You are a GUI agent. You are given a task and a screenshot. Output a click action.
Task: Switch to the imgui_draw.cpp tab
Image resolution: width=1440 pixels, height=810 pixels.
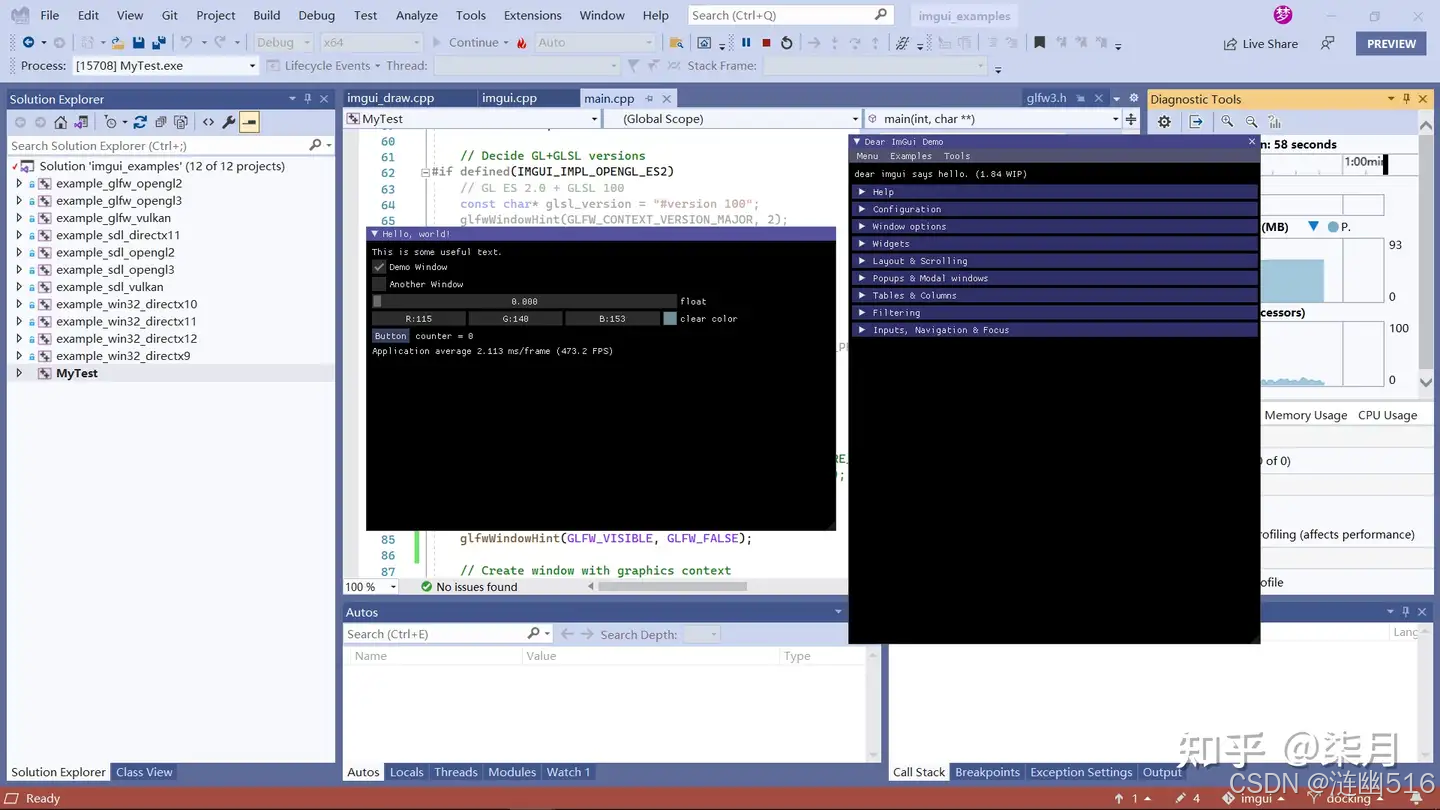[390, 98]
